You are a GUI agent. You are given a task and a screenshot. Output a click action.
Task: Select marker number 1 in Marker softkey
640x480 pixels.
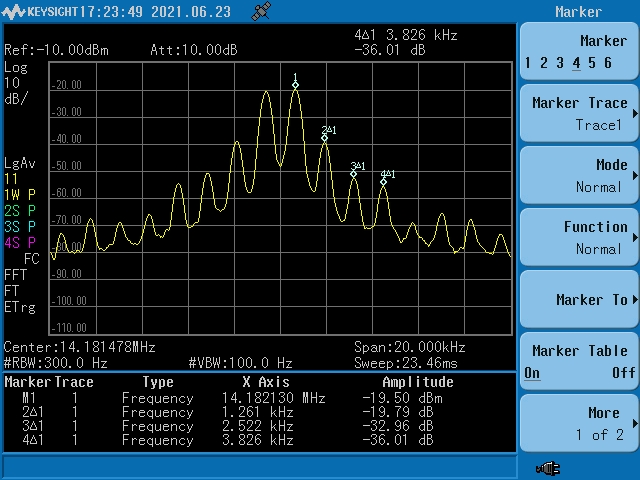click(528, 63)
